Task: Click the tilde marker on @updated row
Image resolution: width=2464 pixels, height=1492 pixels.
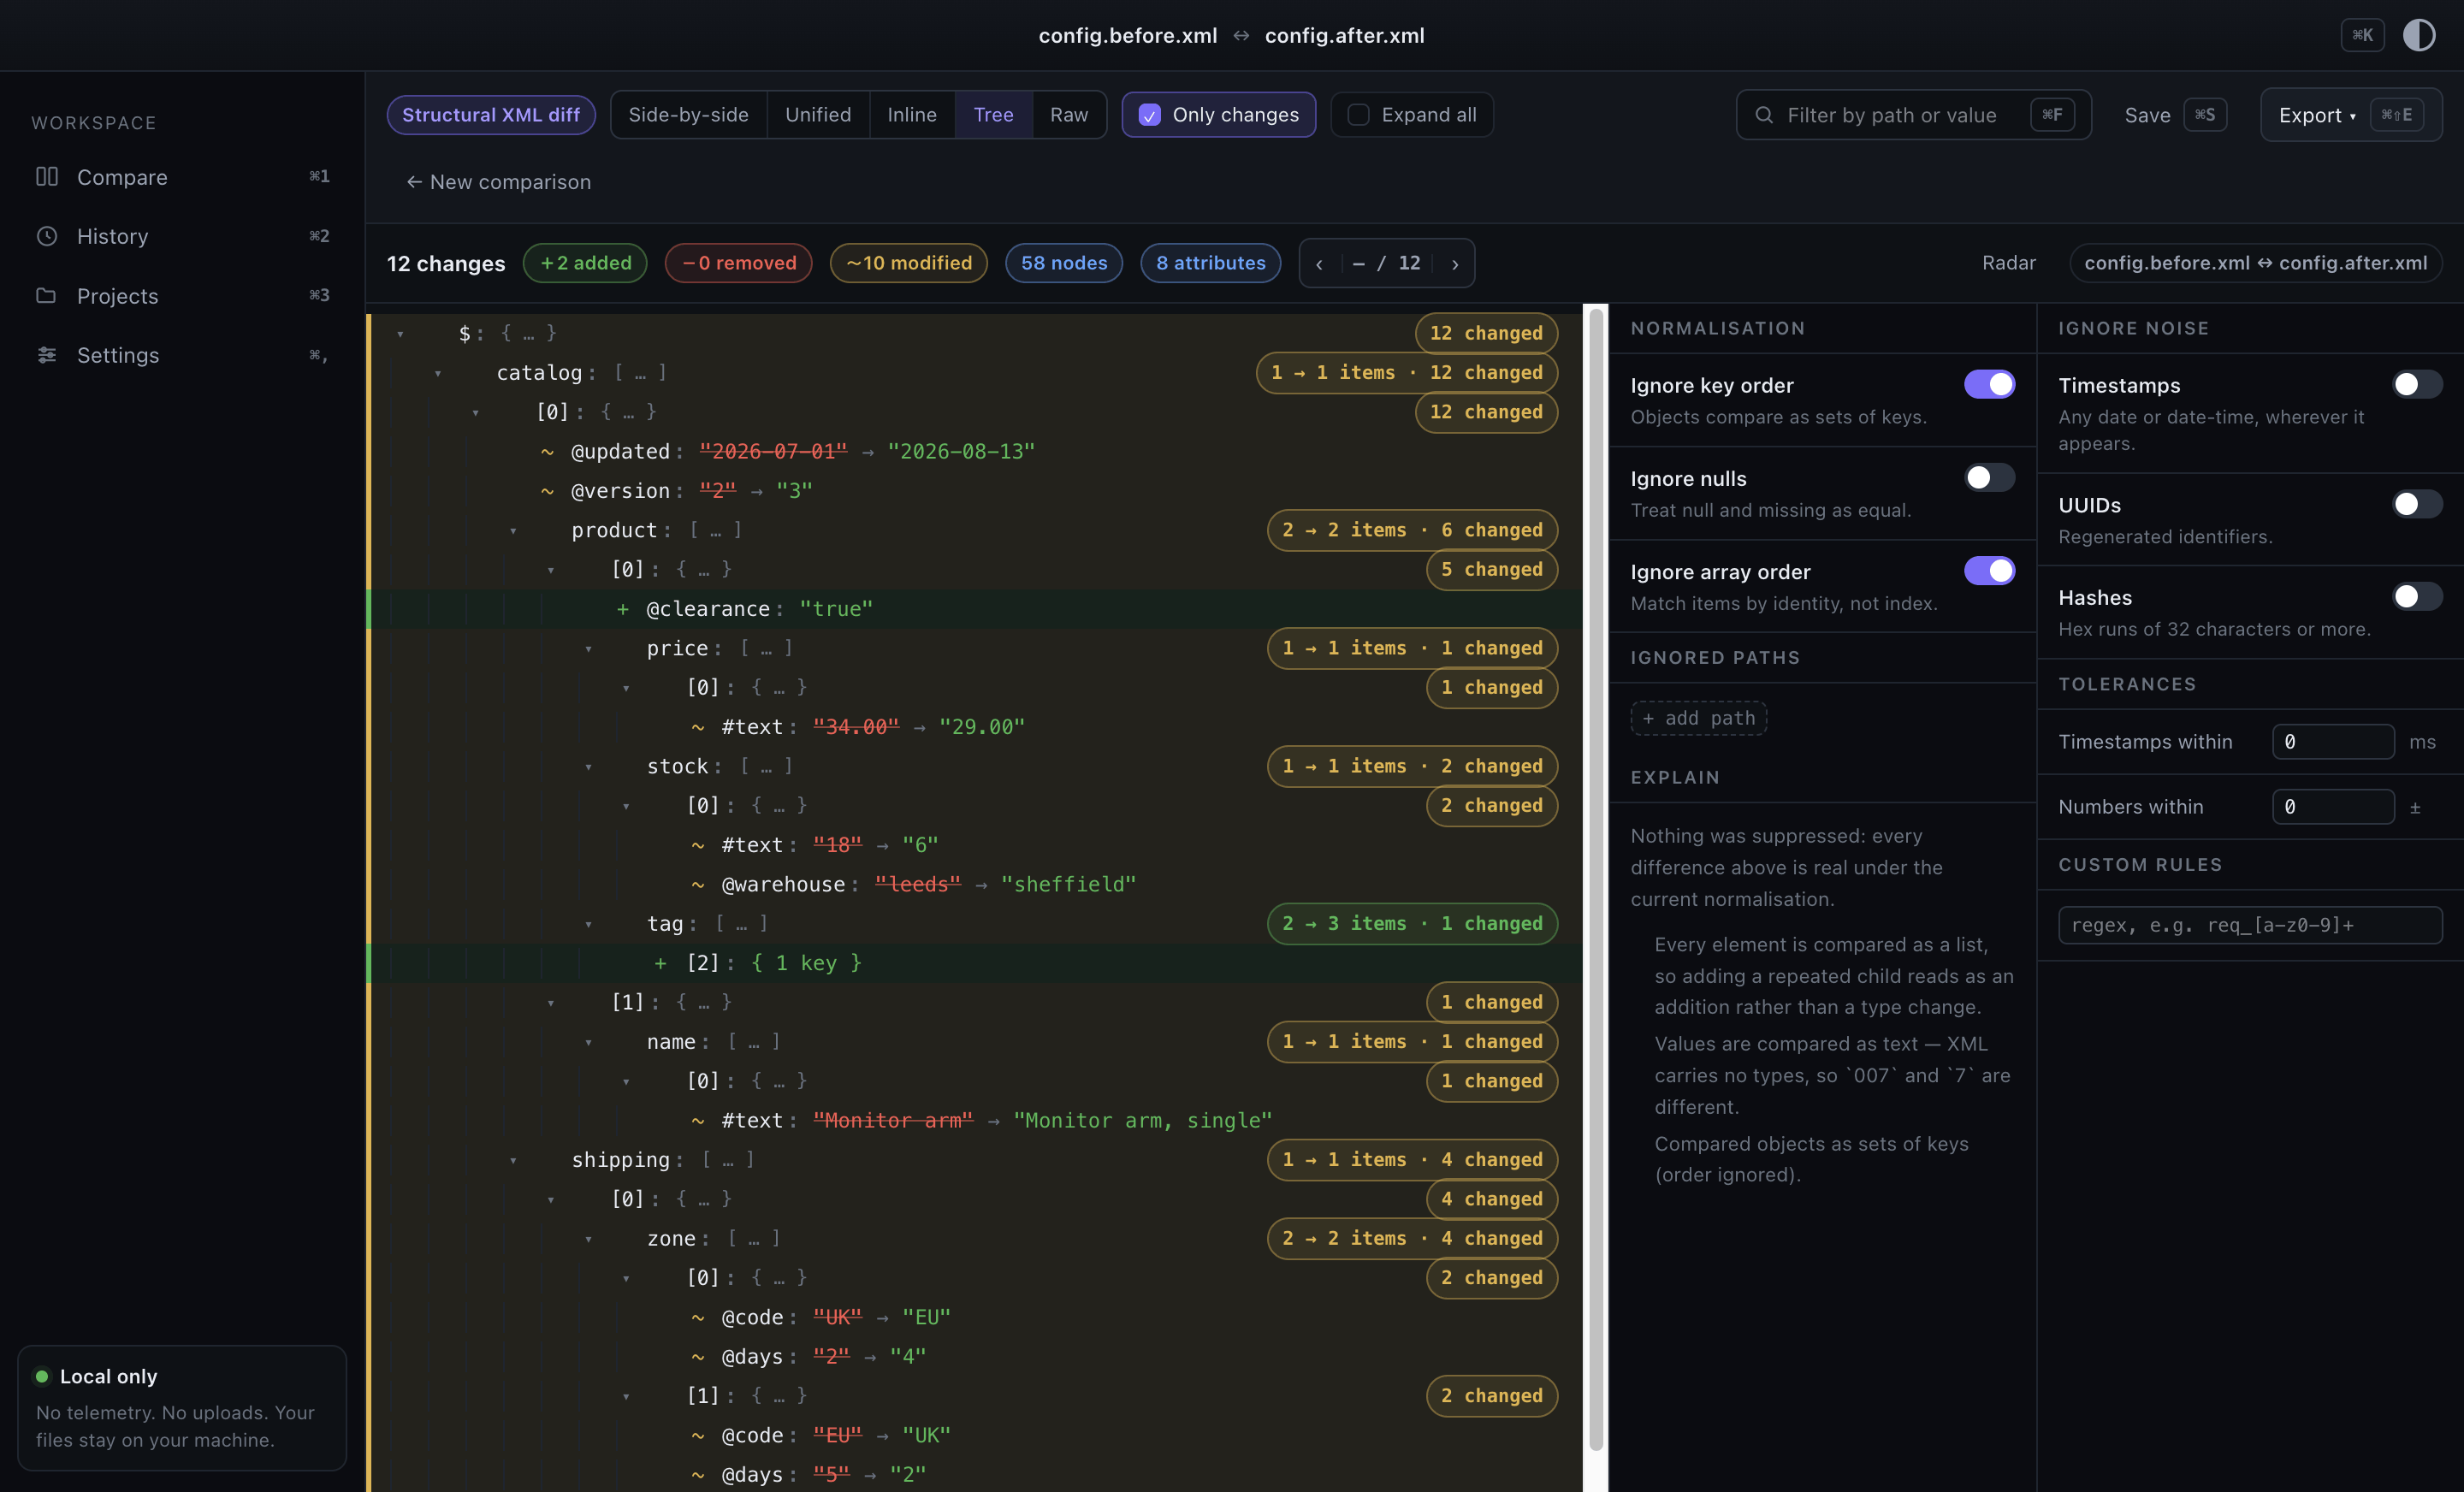Action: (547, 452)
